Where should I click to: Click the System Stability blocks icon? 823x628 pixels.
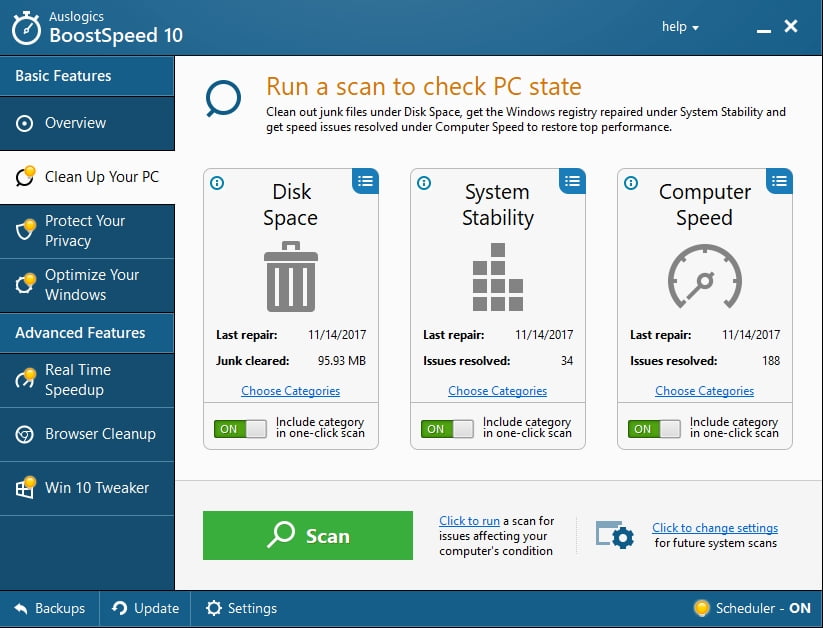click(497, 281)
